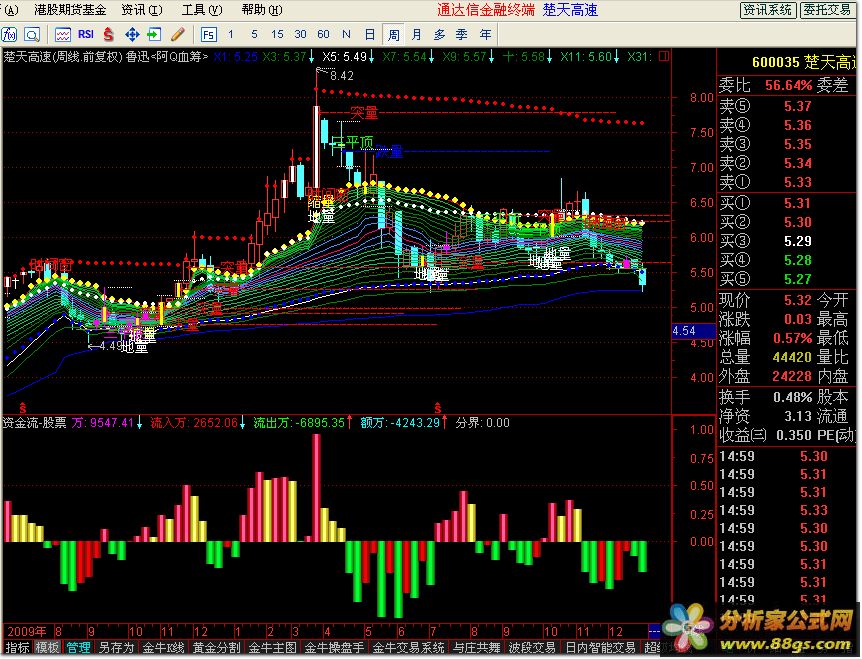The width and height of the screenshot is (862, 659).
Task: Select the 模板 bottom tab
Action: tap(47, 647)
